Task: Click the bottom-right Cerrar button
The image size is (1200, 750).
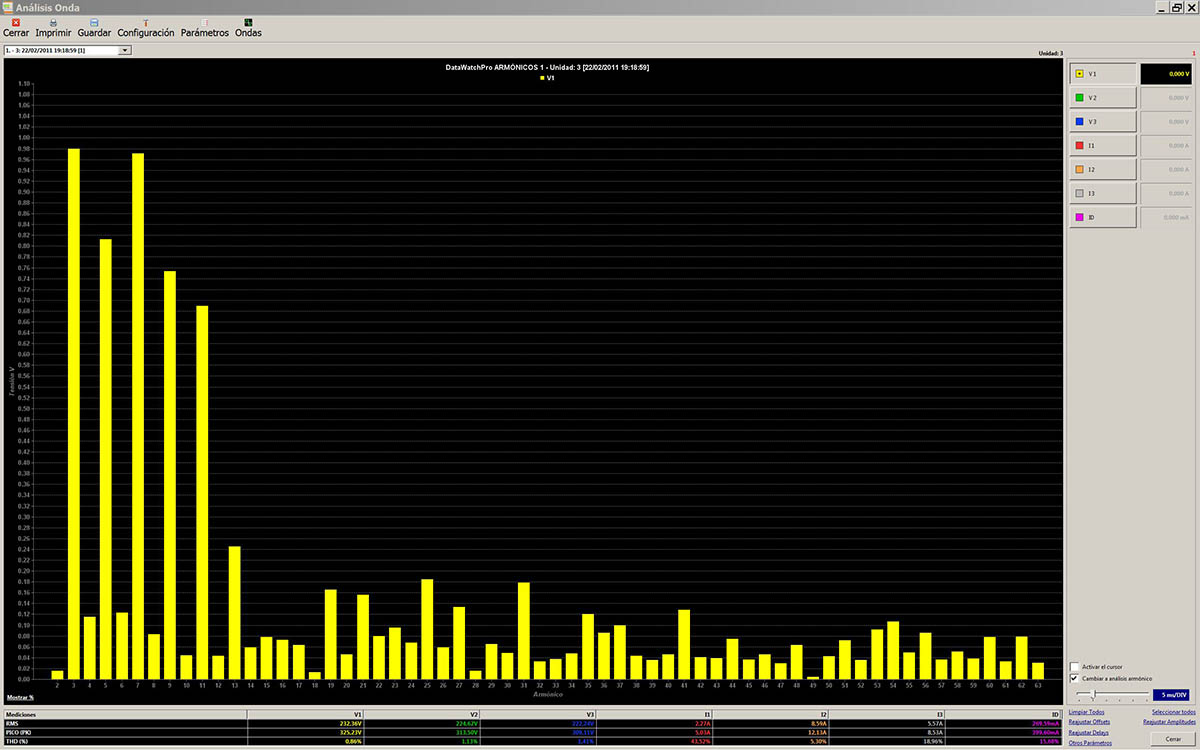Action: (1172, 739)
